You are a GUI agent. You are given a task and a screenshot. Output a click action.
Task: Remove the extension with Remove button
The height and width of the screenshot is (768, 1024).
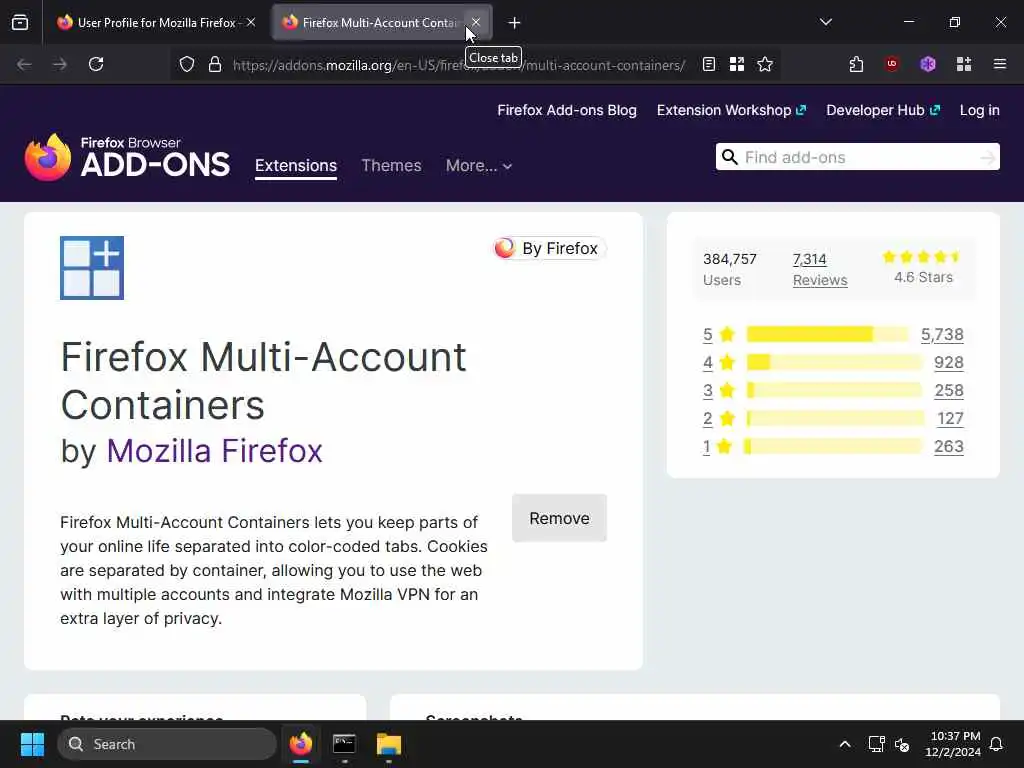tap(559, 518)
